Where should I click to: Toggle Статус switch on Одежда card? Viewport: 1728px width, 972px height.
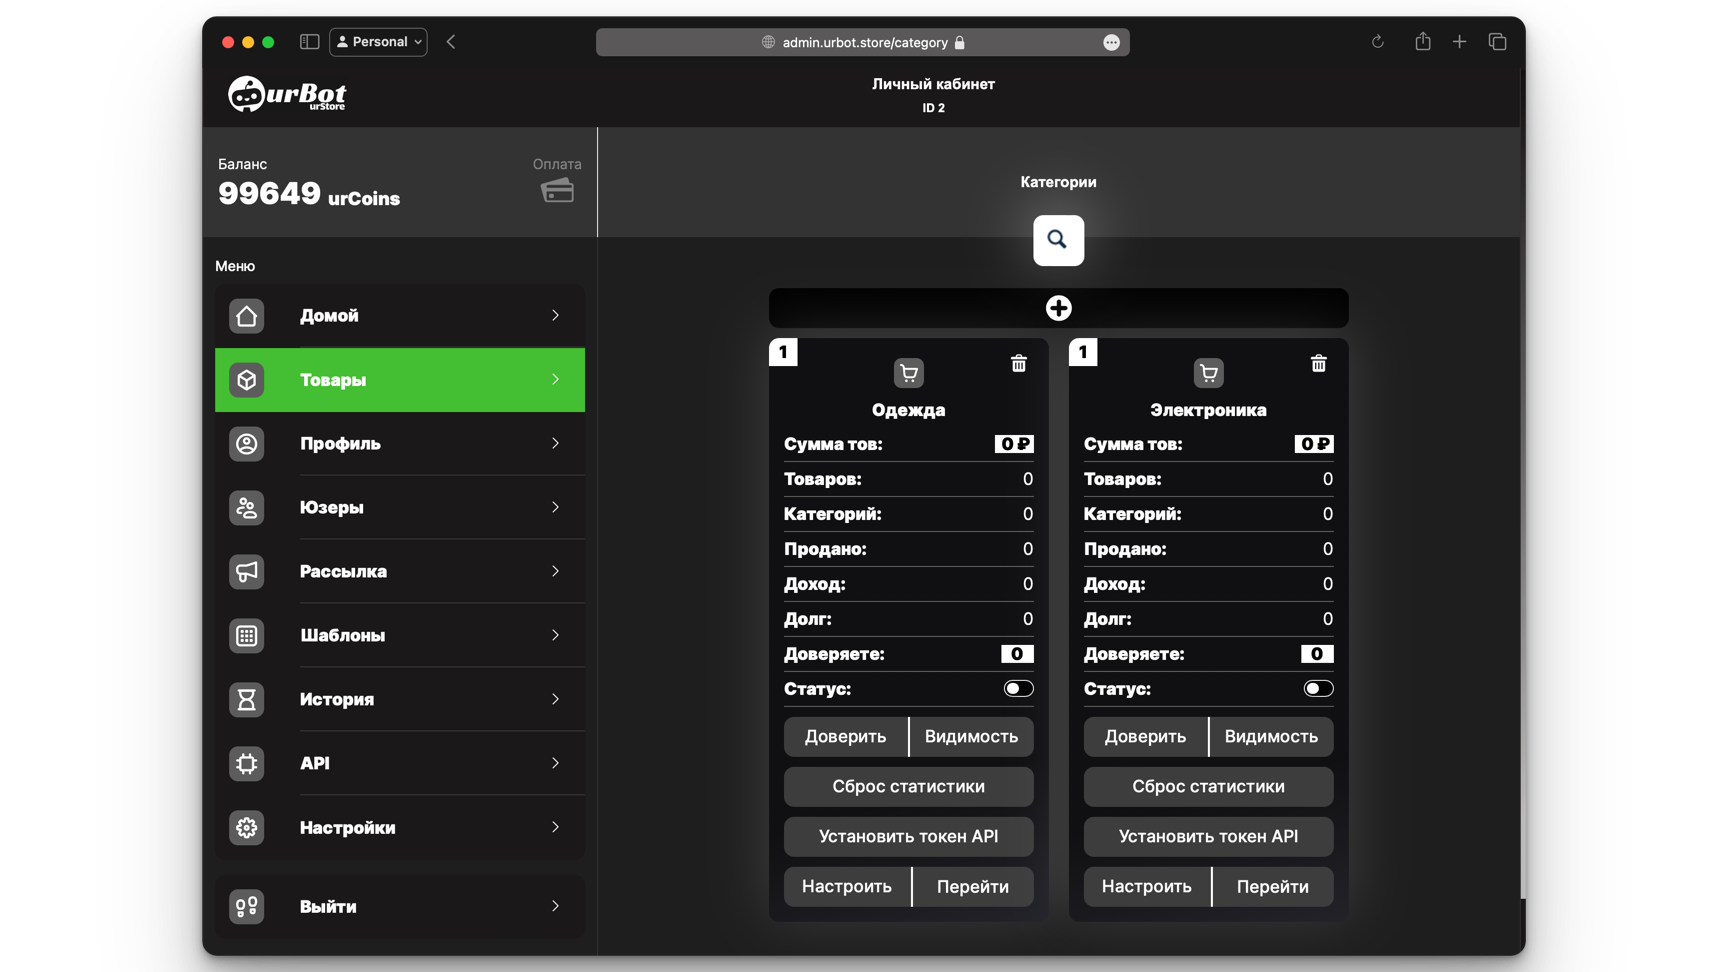(x=1018, y=688)
